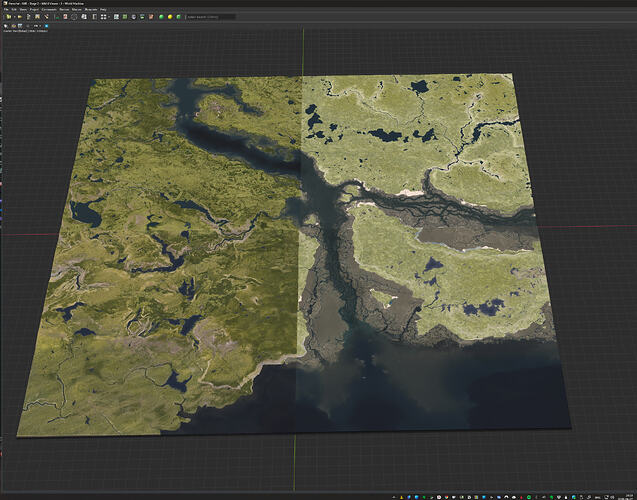The image size is (637, 500).
Task: Click the search field in the toolbar
Action: [210, 17]
